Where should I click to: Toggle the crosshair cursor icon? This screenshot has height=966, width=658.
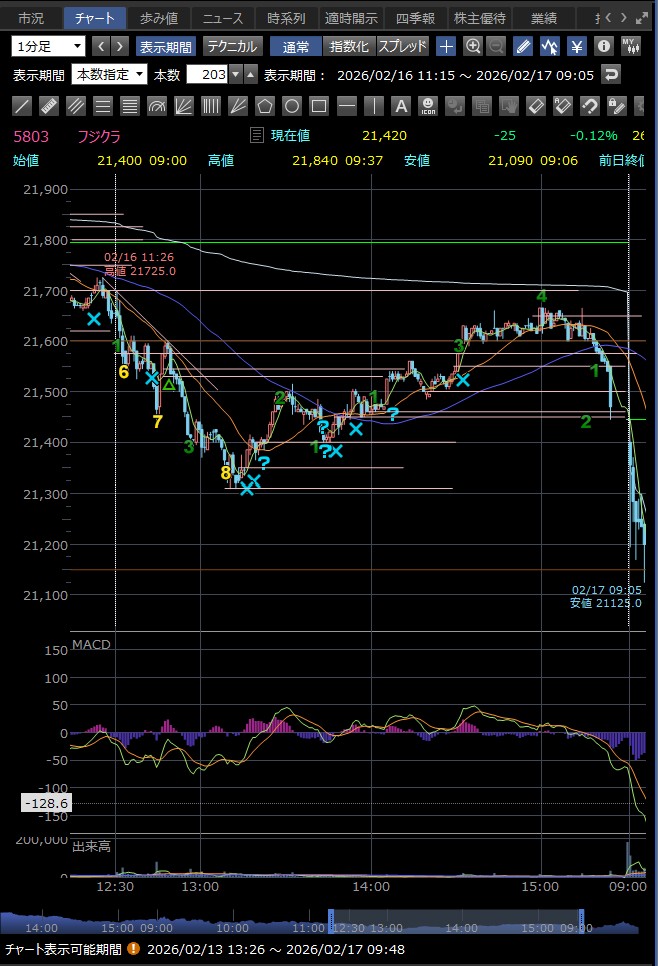[446, 46]
